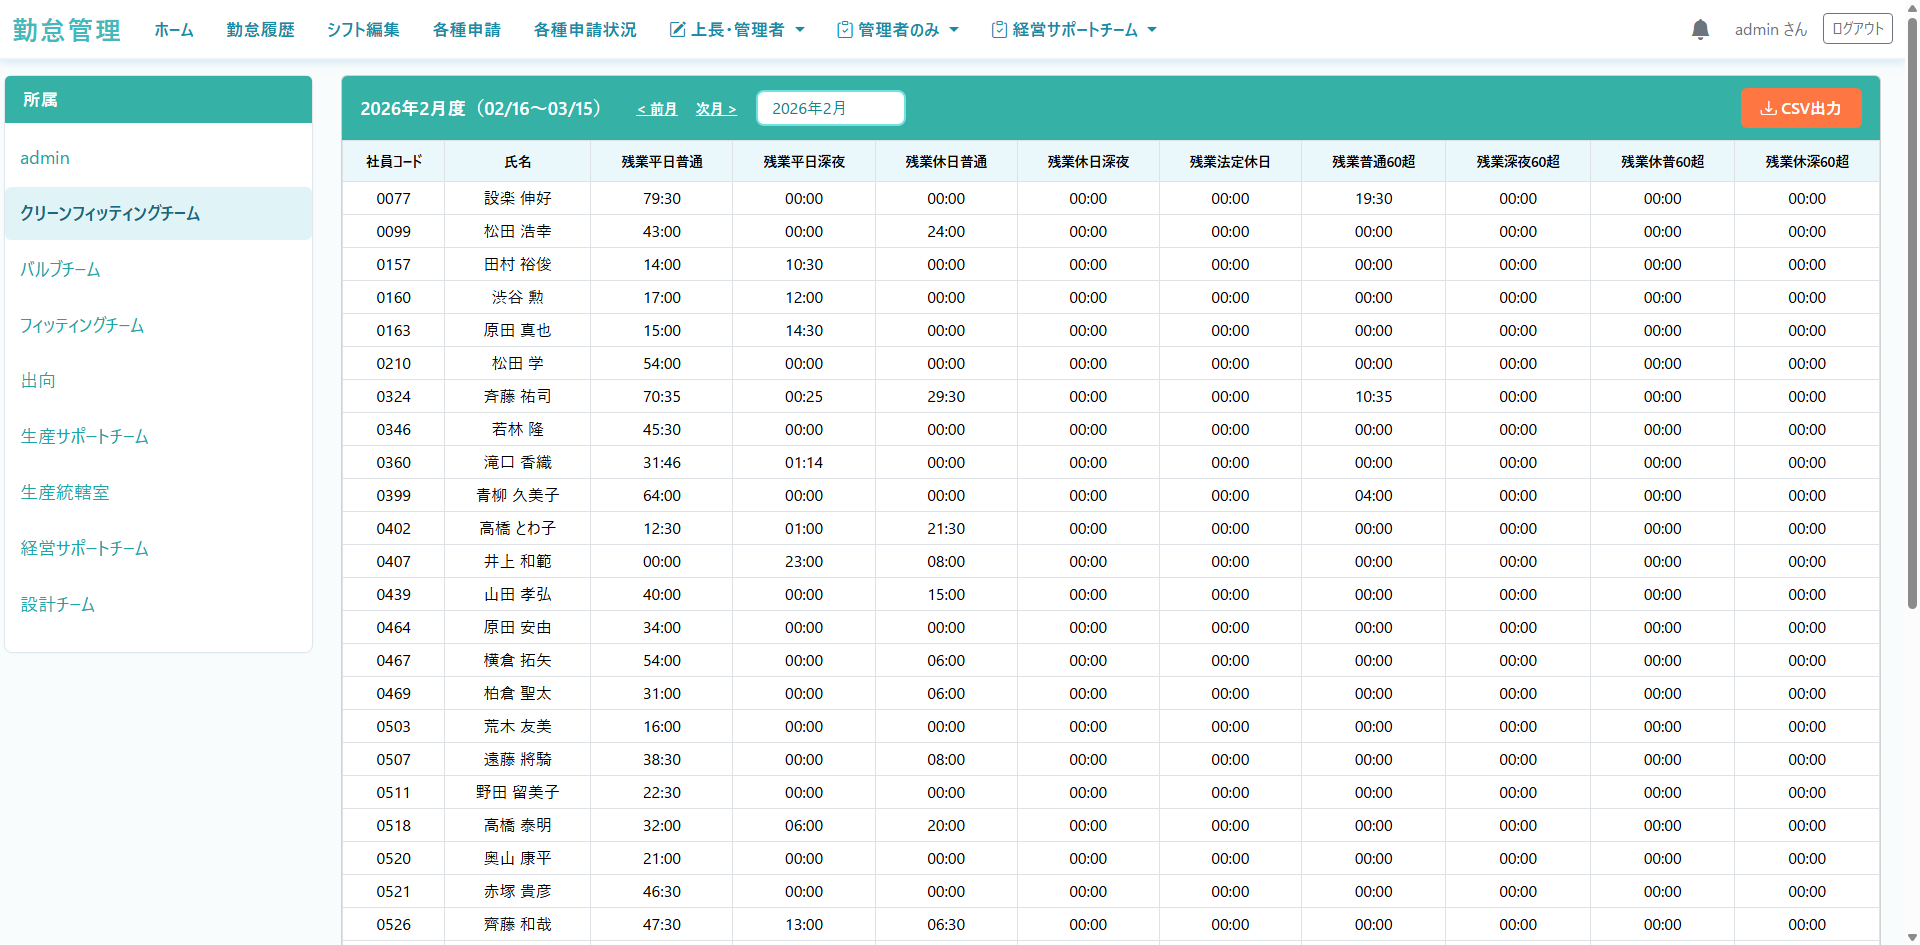1920x945 pixels.
Task: Expand 管理者のみ dropdown menu
Action: 898,30
